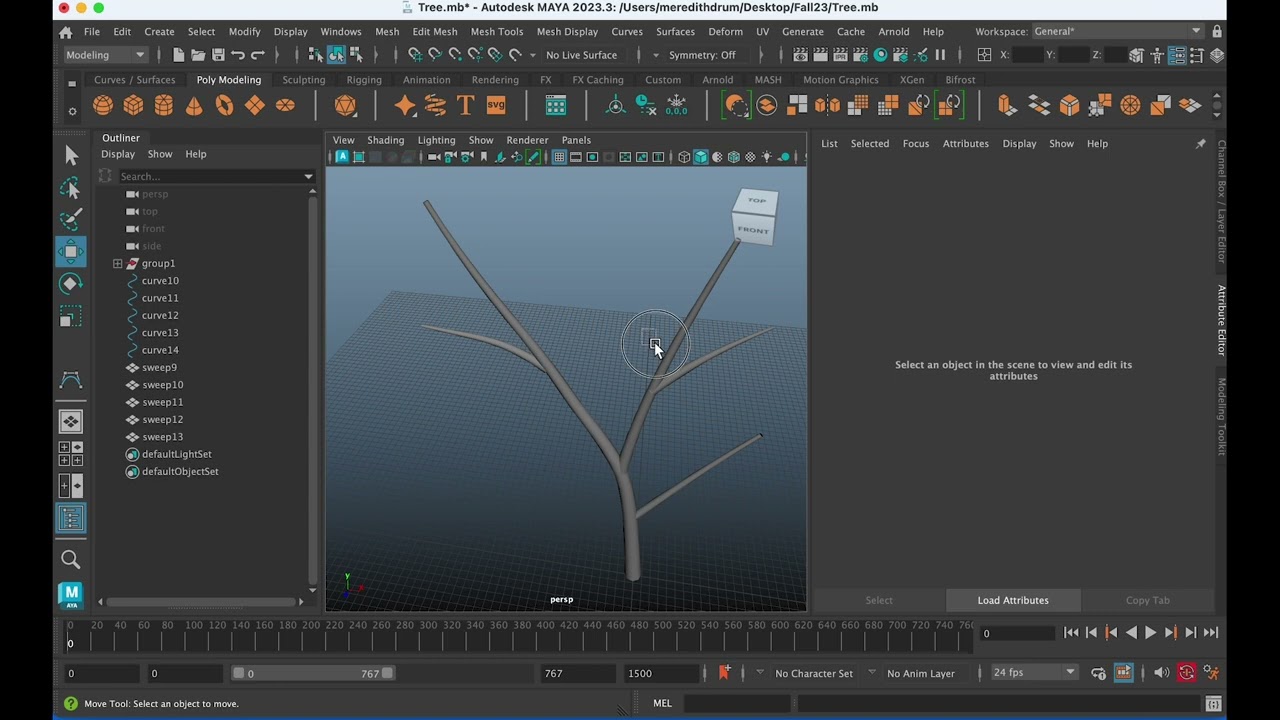This screenshot has height=720, width=1280.
Task: Open the Shading menu in viewport panel
Action: pyautogui.click(x=385, y=140)
